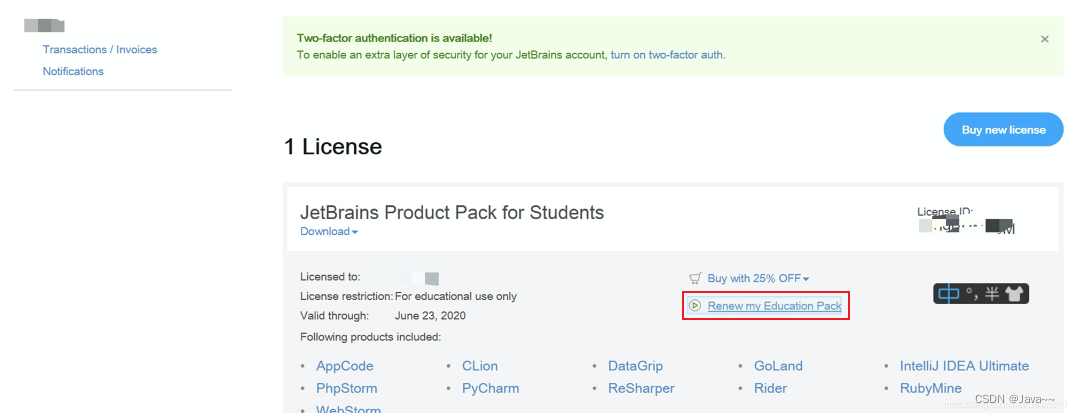Image resolution: width=1070 pixels, height=413 pixels.
Task: Click the circular renew icon
Action: point(694,305)
